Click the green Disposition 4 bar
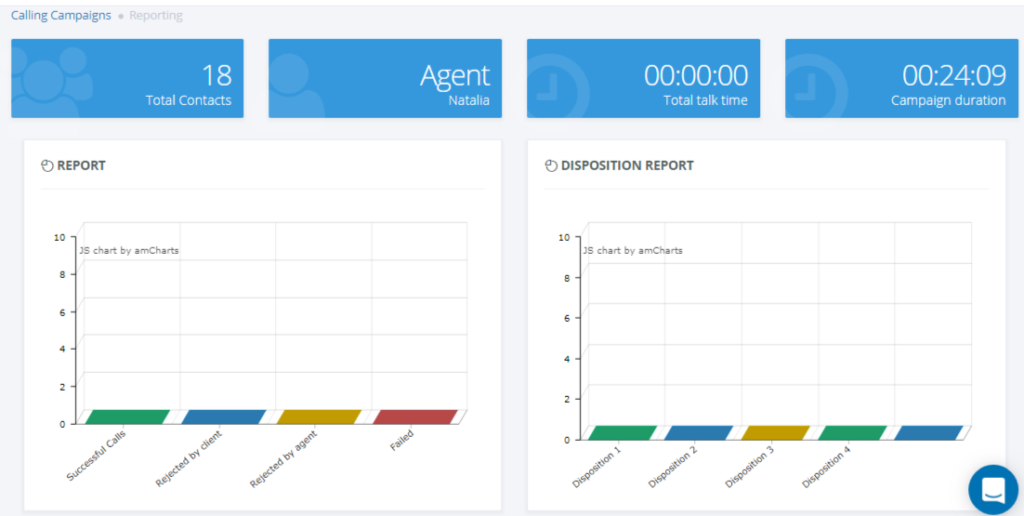The image size is (1024, 516). click(852, 432)
